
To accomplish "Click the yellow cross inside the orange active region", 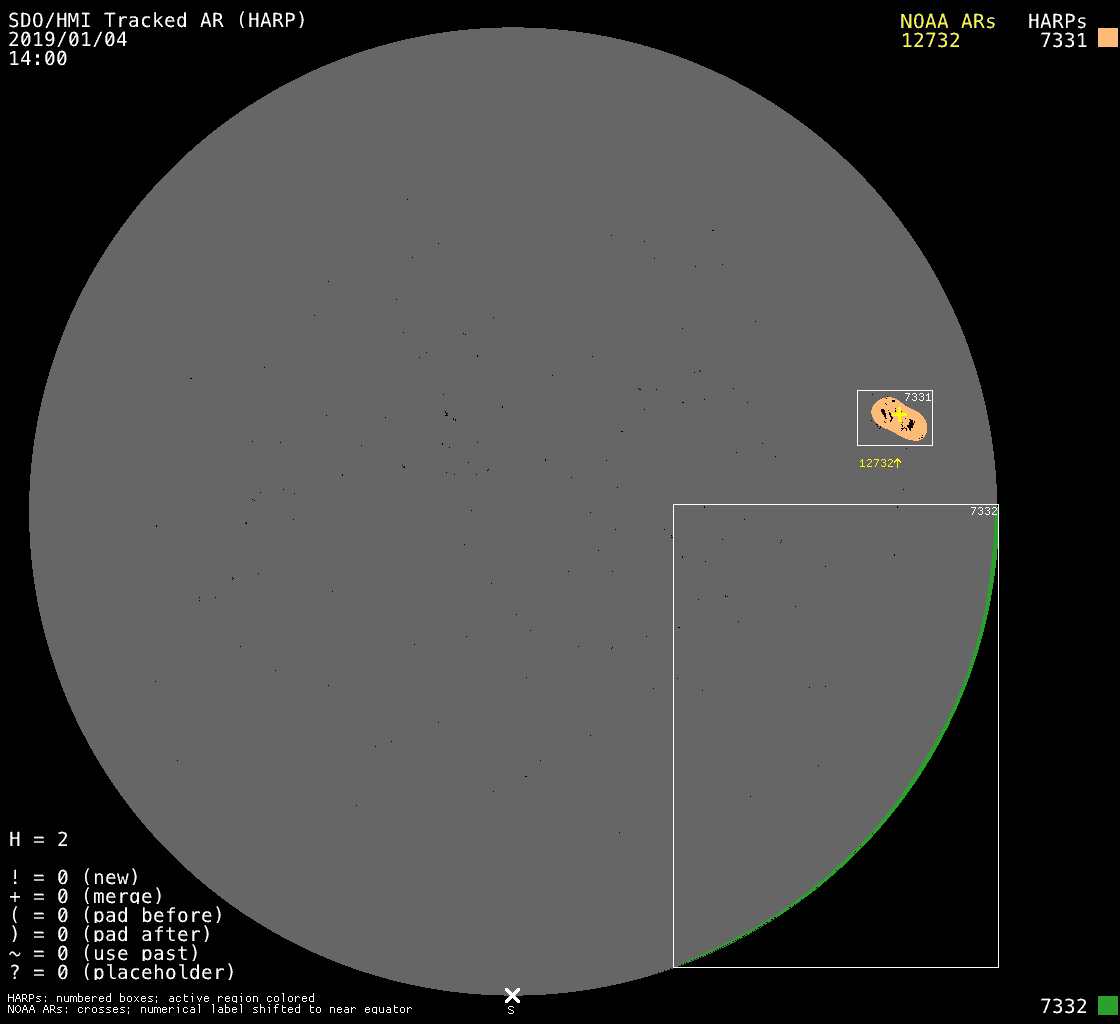I will (898, 414).
